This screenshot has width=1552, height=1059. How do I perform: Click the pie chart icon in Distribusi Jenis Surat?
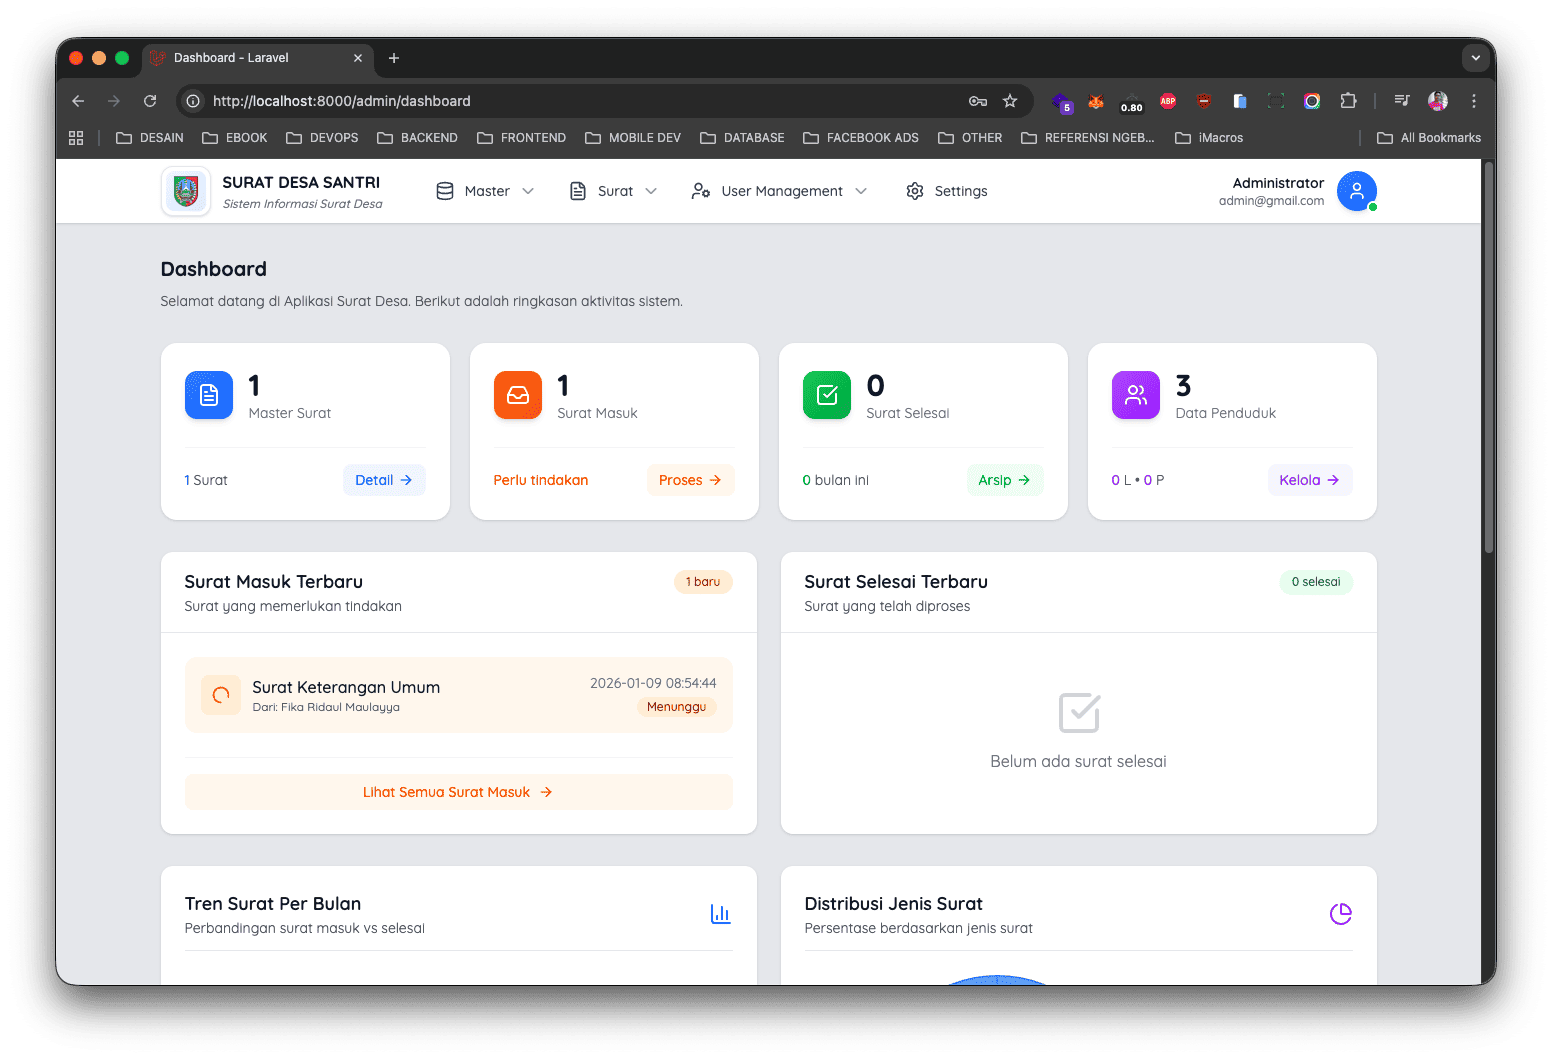click(x=1341, y=914)
